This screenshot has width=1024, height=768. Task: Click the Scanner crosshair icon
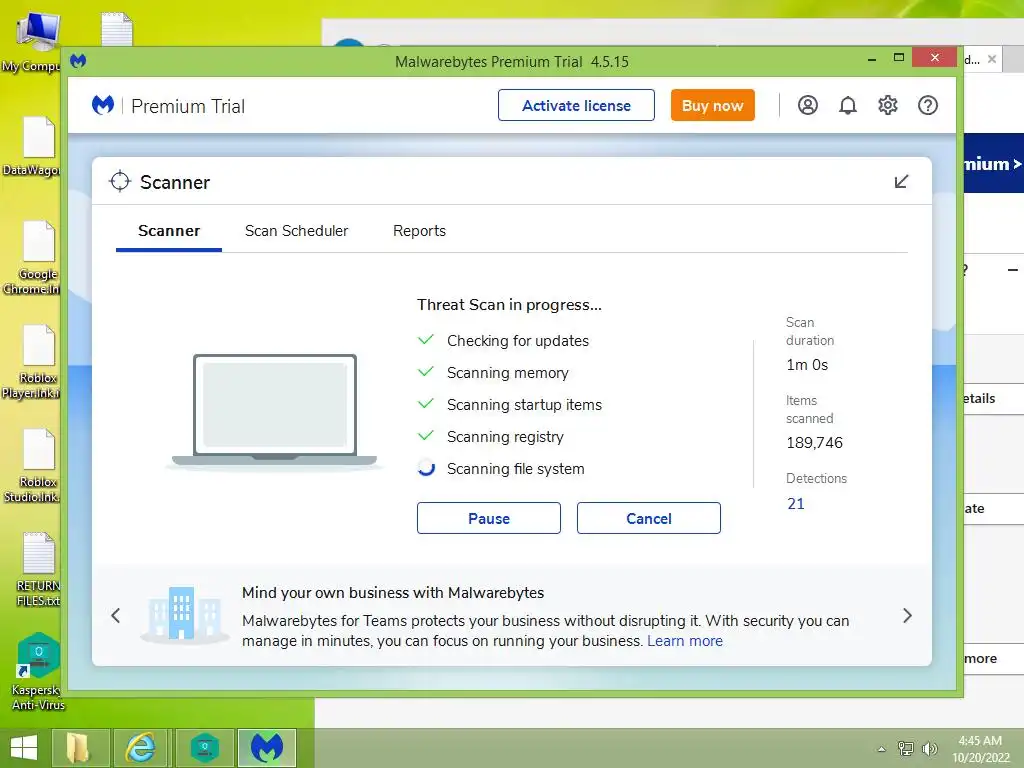120,182
